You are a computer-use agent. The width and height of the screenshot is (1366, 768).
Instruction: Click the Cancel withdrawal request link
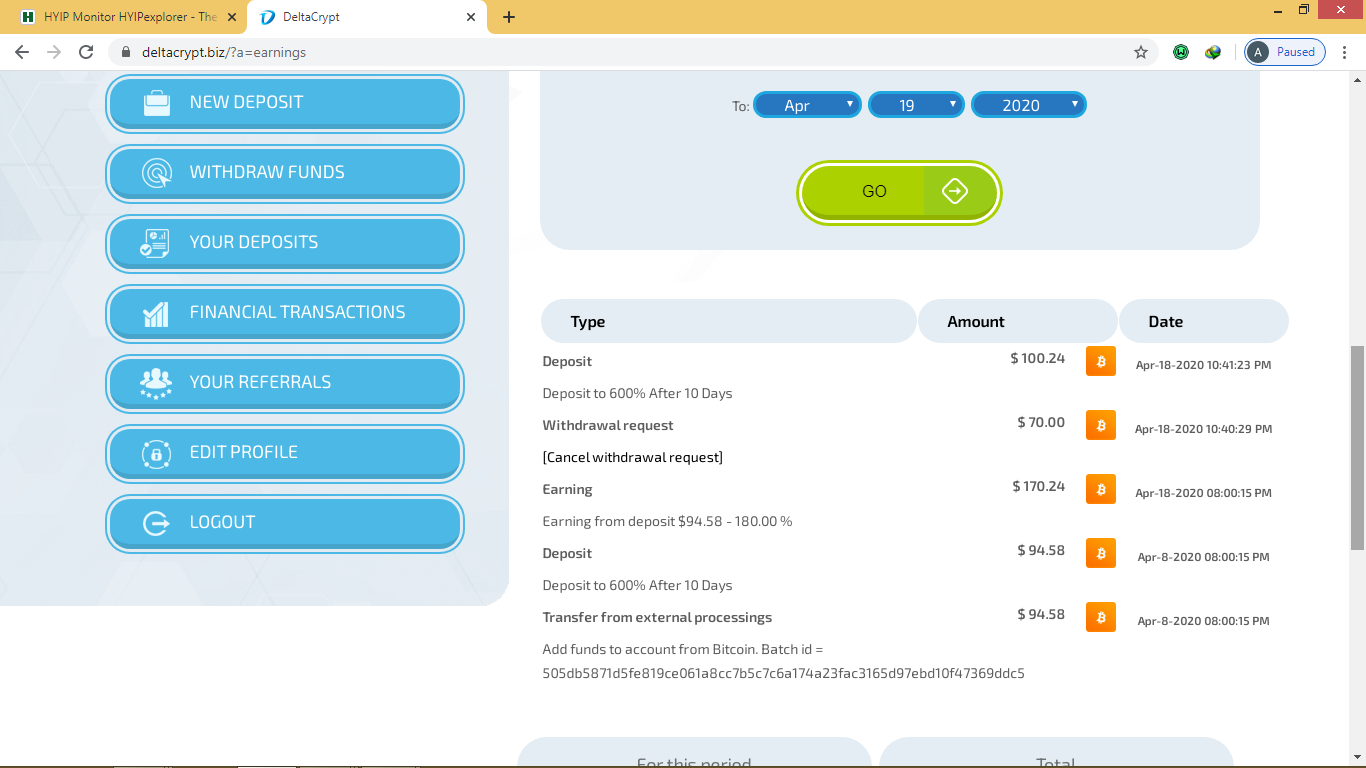(632, 457)
